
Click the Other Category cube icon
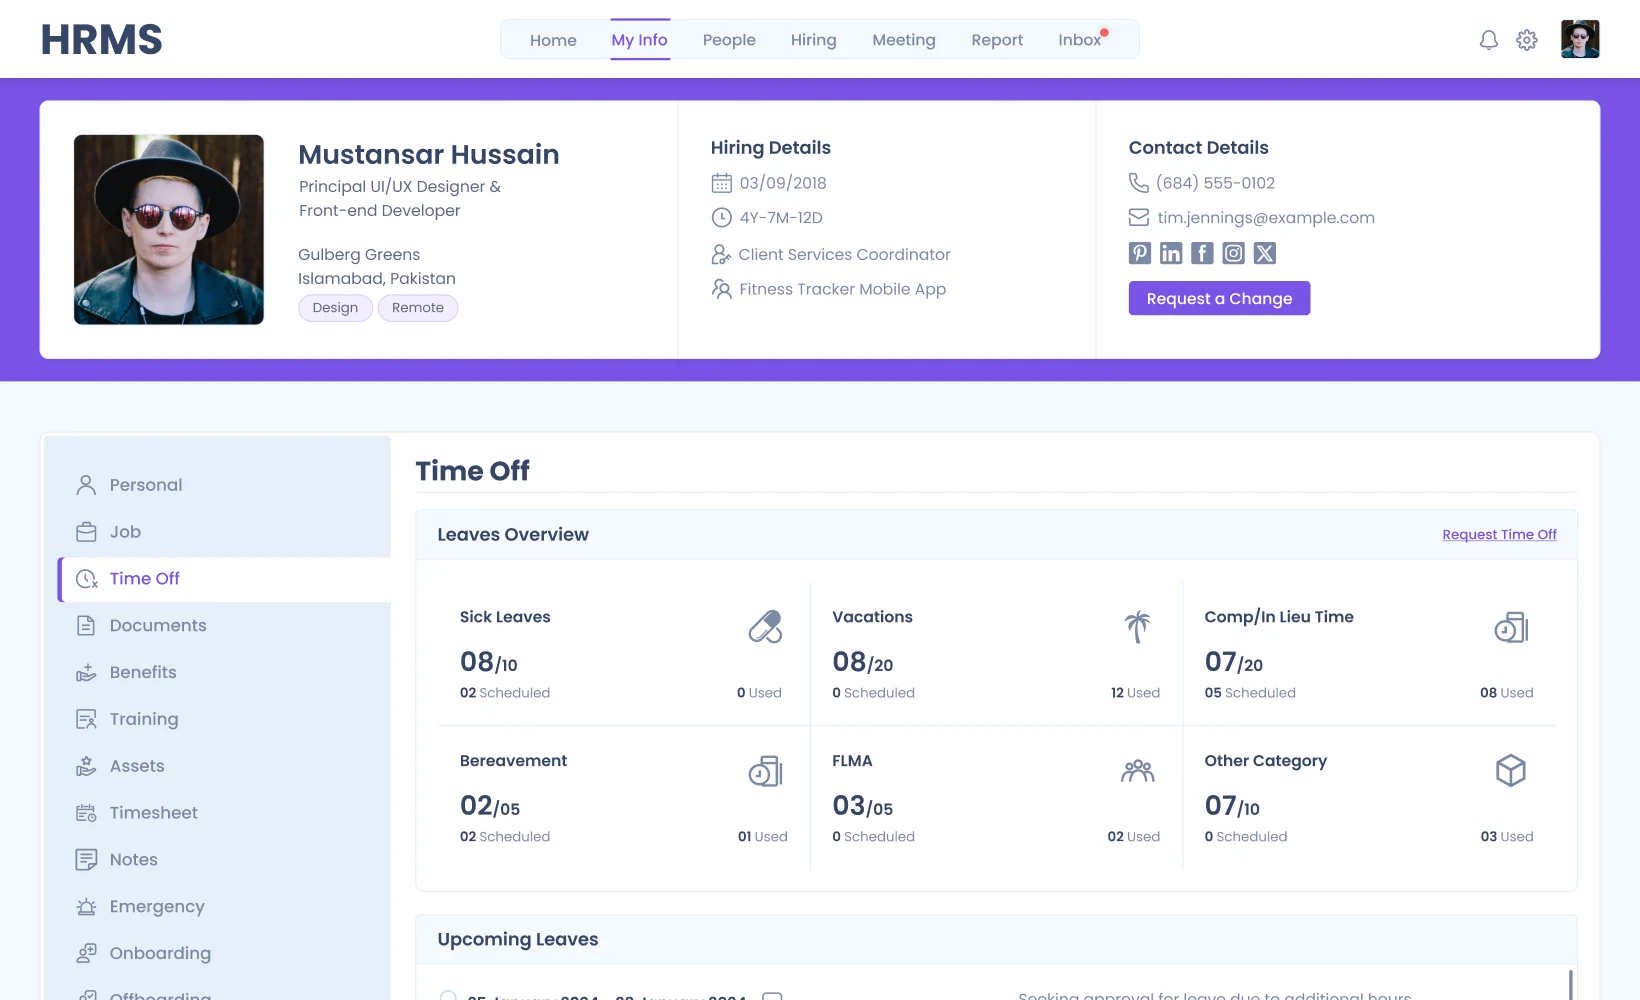pyautogui.click(x=1511, y=771)
